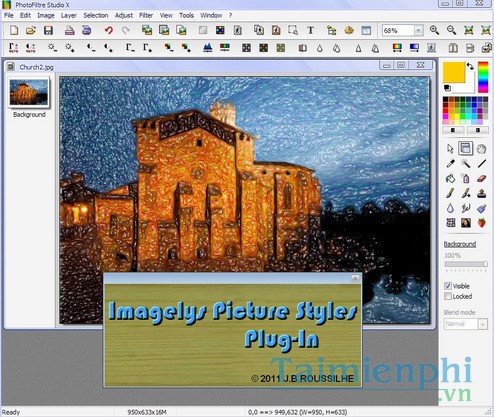Open a file with the folder icon

click(31, 30)
